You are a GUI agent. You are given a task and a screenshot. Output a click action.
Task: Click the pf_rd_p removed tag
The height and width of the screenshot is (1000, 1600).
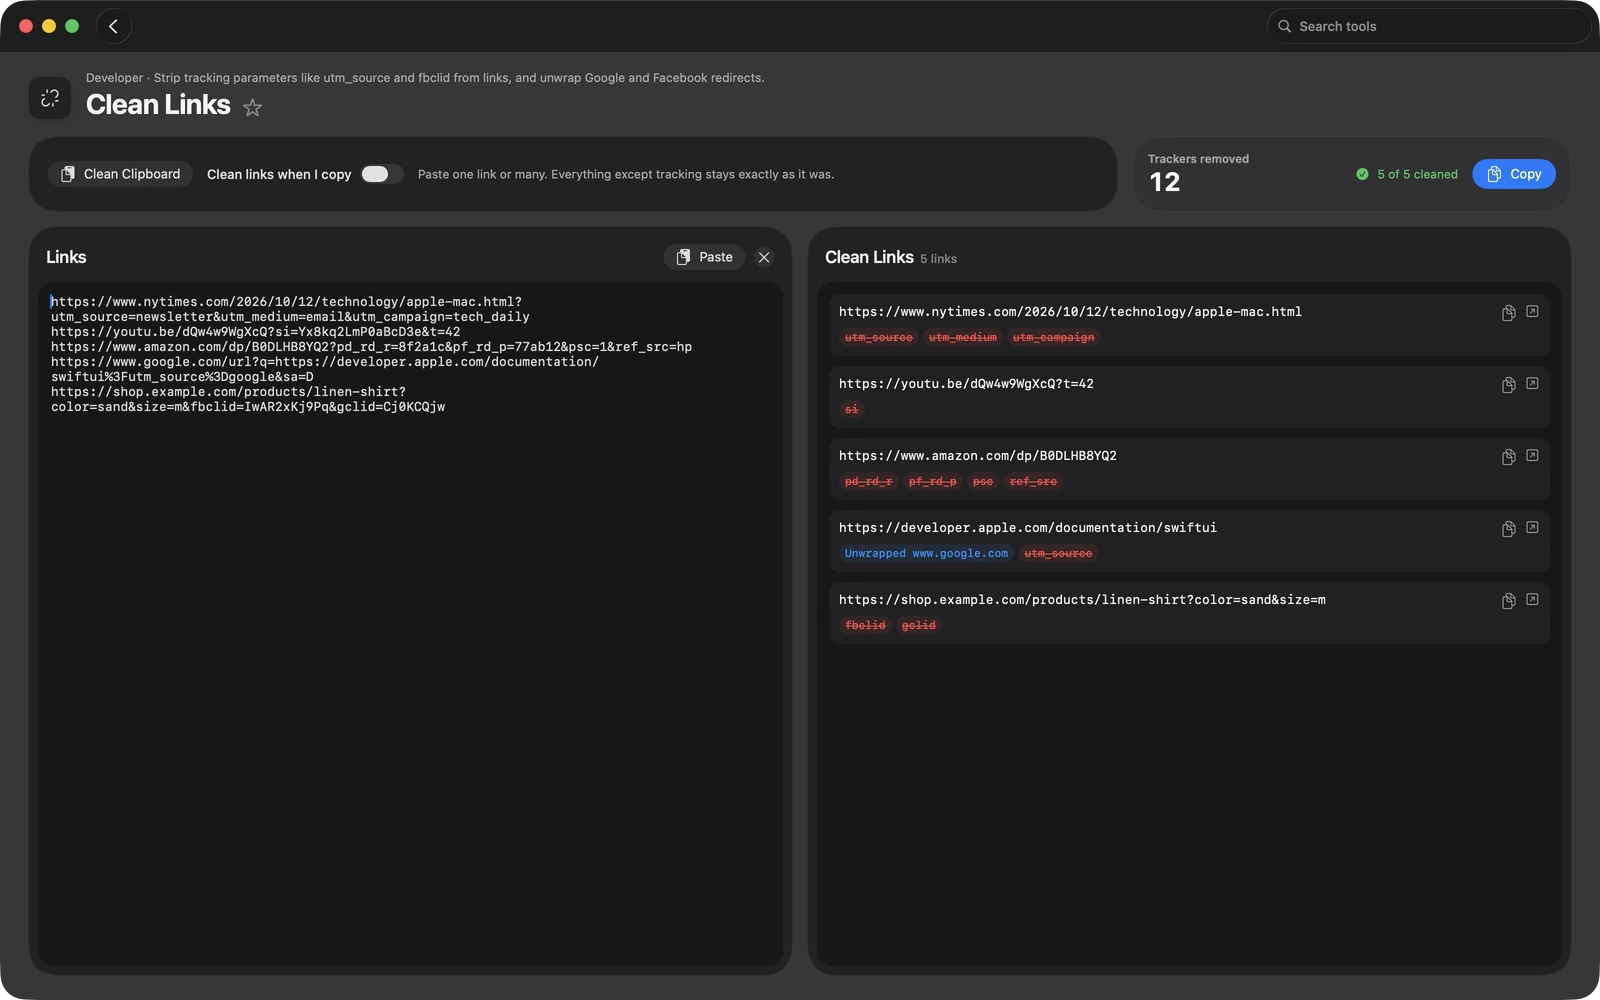(x=932, y=482)
